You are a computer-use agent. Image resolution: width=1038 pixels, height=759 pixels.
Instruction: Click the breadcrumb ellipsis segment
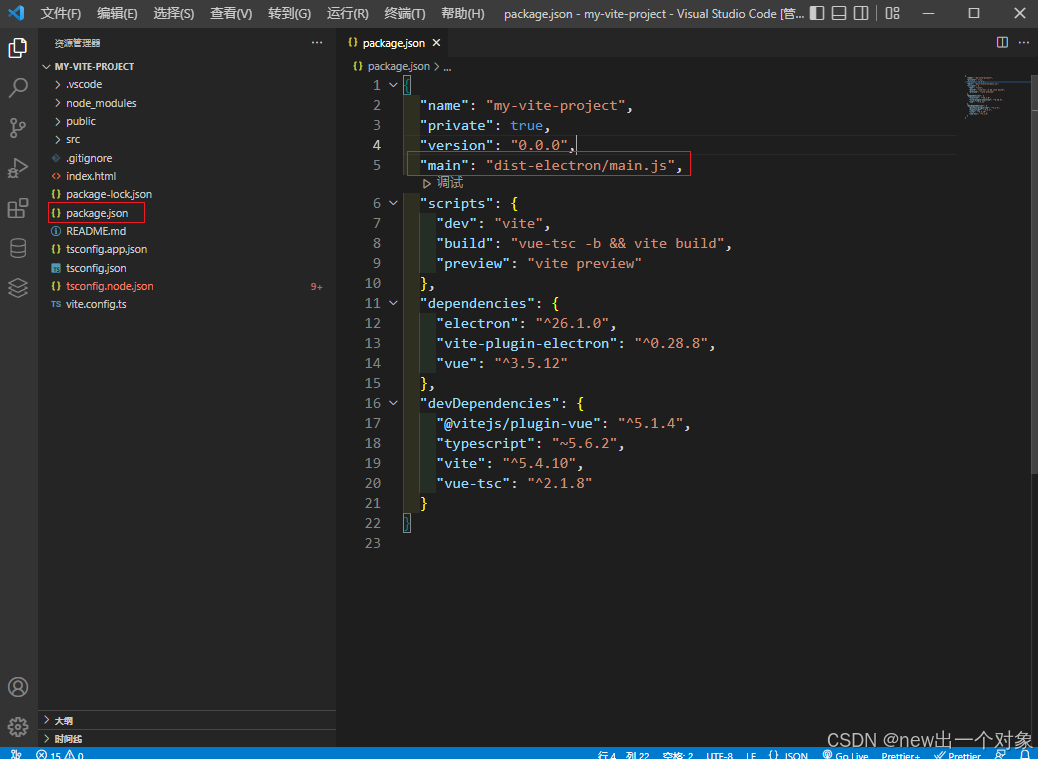point(448,67)
